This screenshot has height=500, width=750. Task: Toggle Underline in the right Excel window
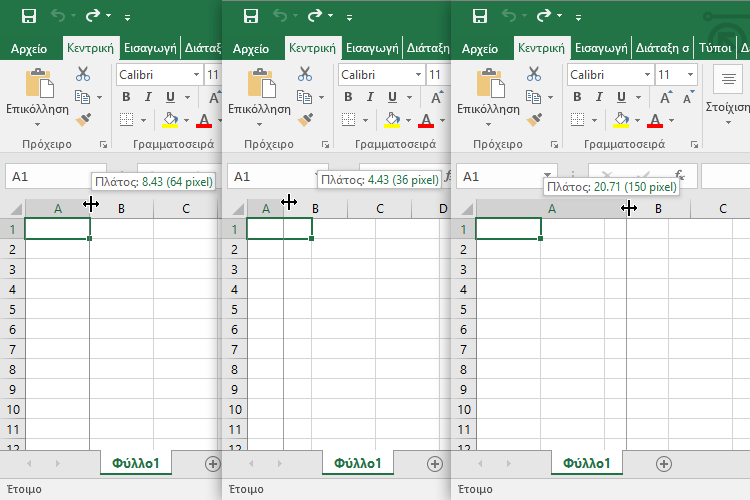point(621,98)
